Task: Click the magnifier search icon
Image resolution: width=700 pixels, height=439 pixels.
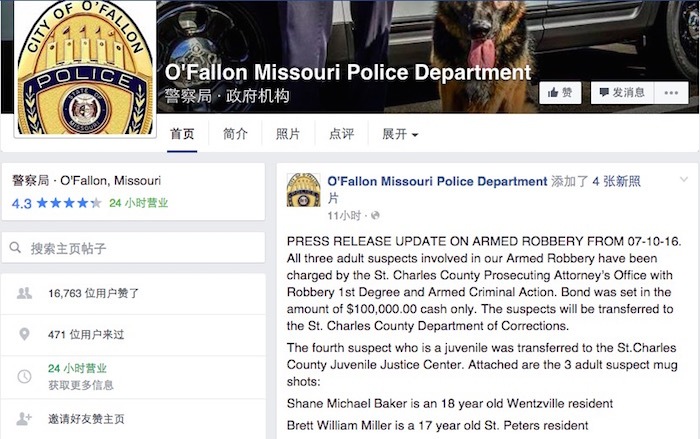Action: coord(15,247)
